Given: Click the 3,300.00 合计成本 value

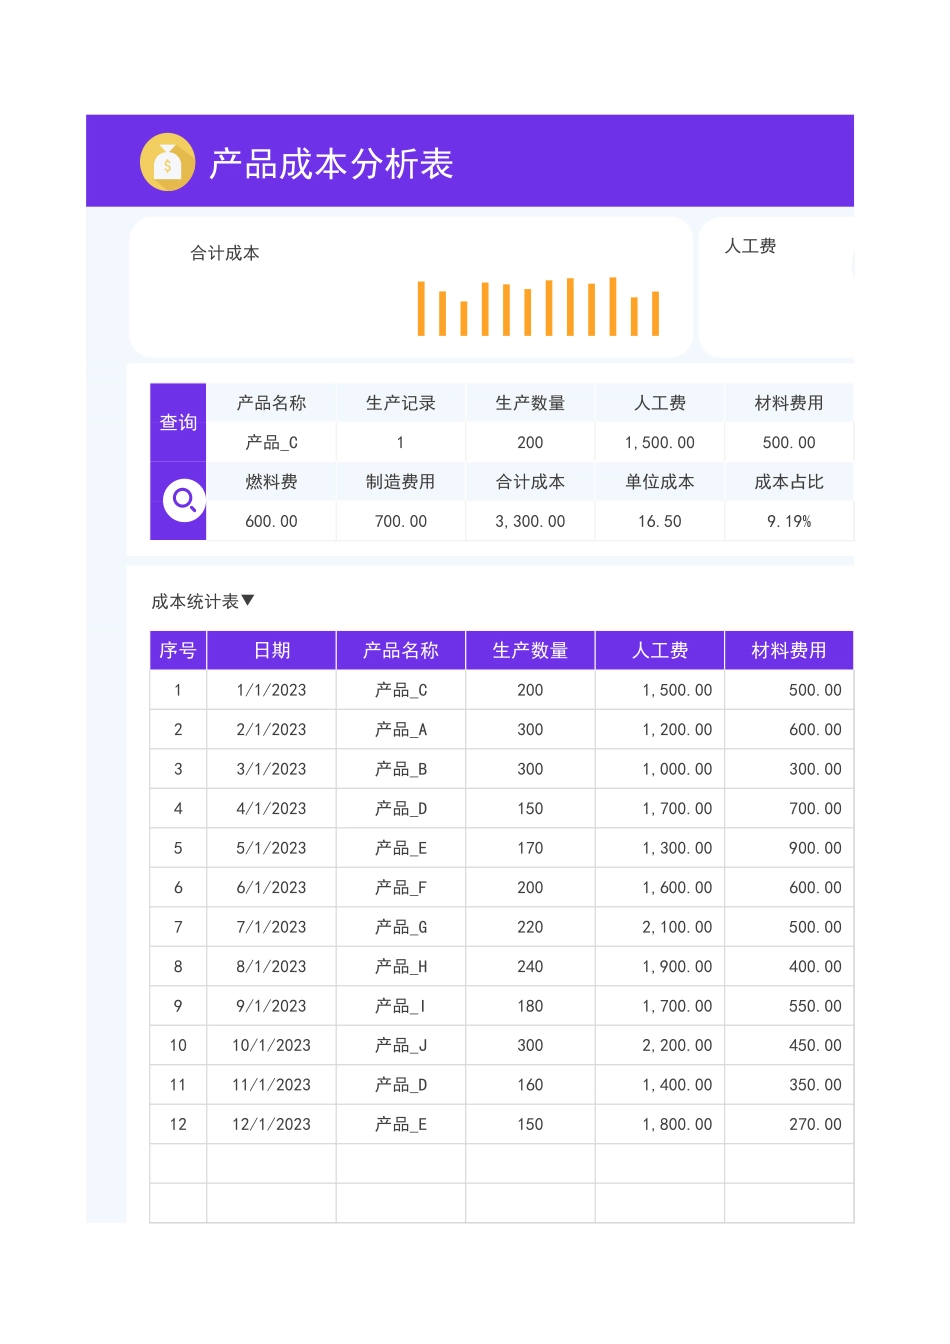Looking at the screenshot, I should pos(529,520).
